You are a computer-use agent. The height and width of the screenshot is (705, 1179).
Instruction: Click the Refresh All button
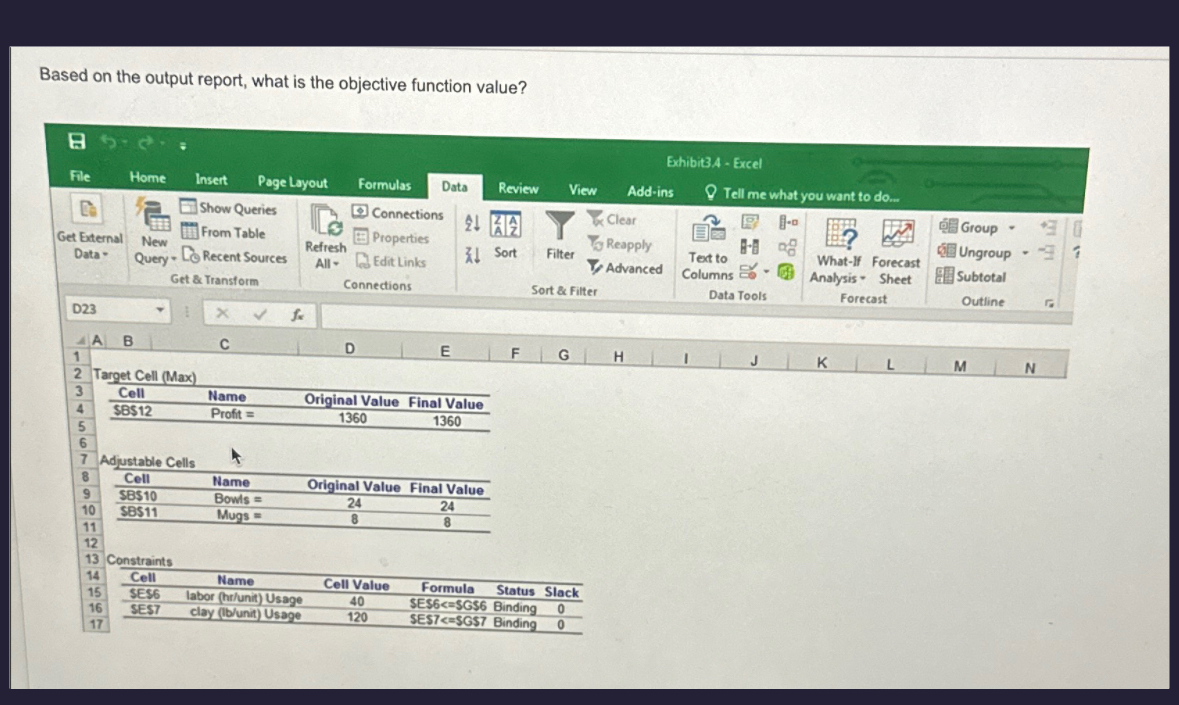pyautogui.click(x=326, y=238)
